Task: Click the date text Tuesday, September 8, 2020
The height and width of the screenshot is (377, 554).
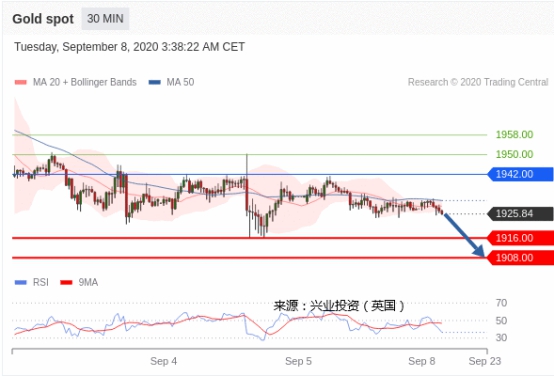Action: point(86,47)
